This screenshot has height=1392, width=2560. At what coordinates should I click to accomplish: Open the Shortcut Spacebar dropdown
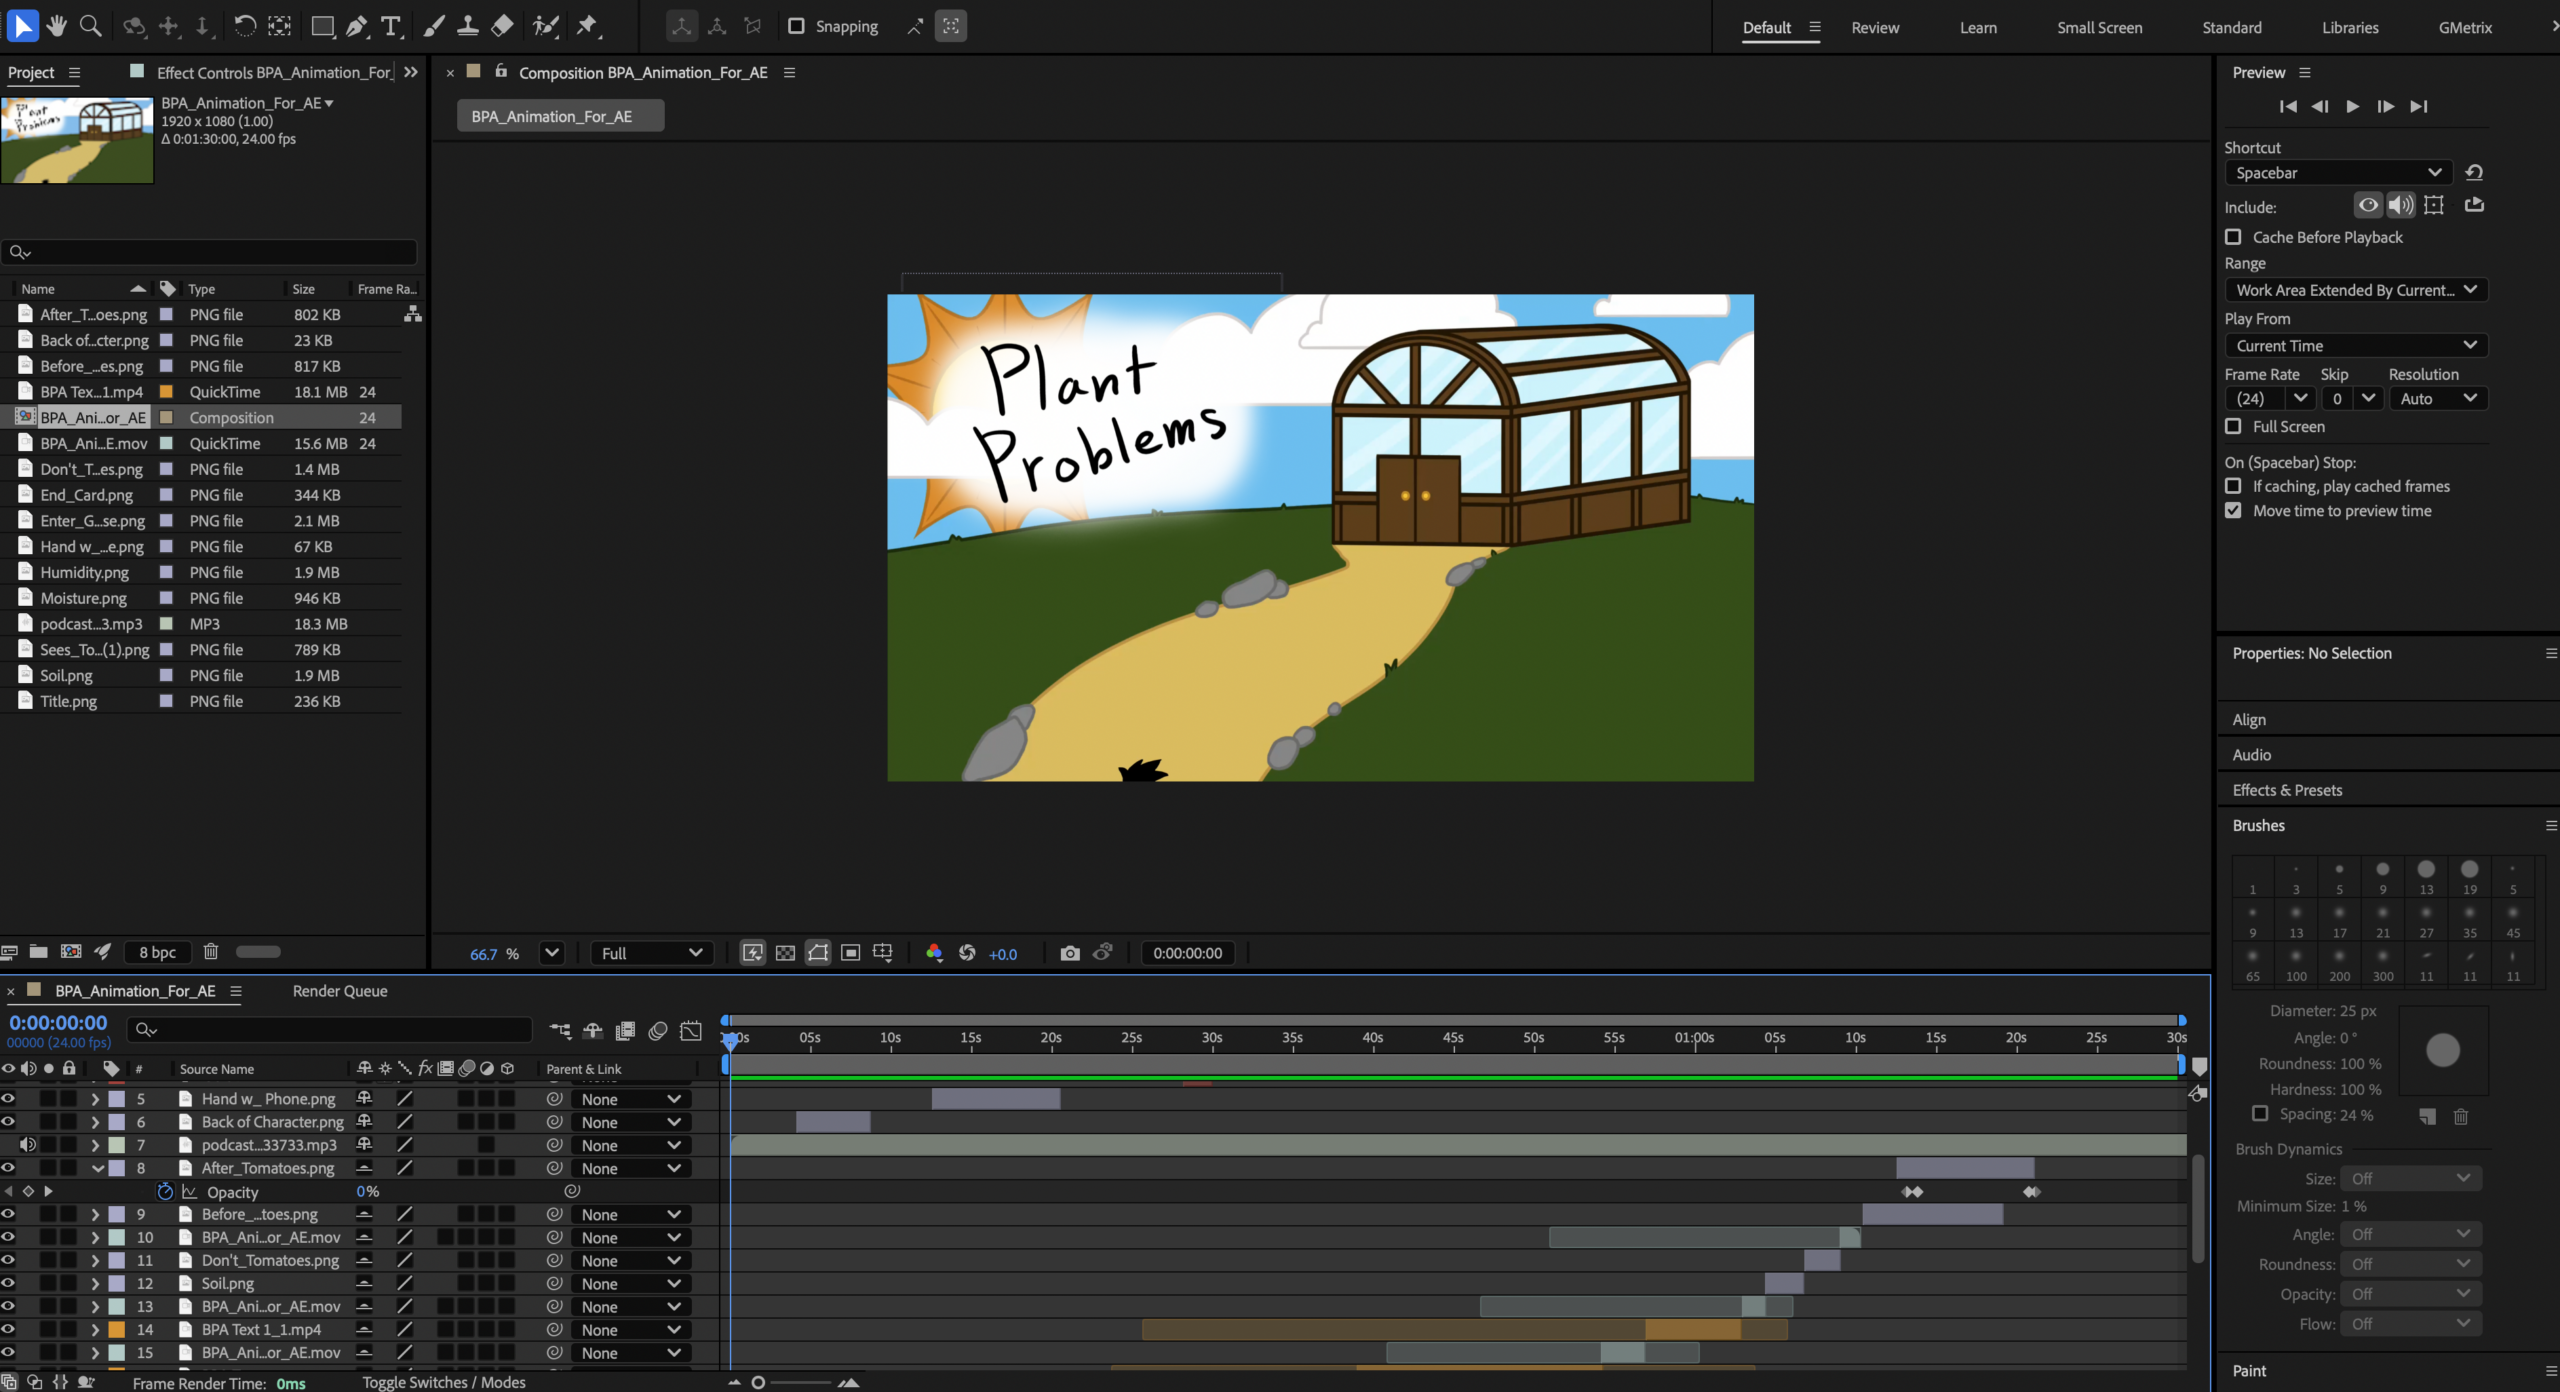point(2337,173)
